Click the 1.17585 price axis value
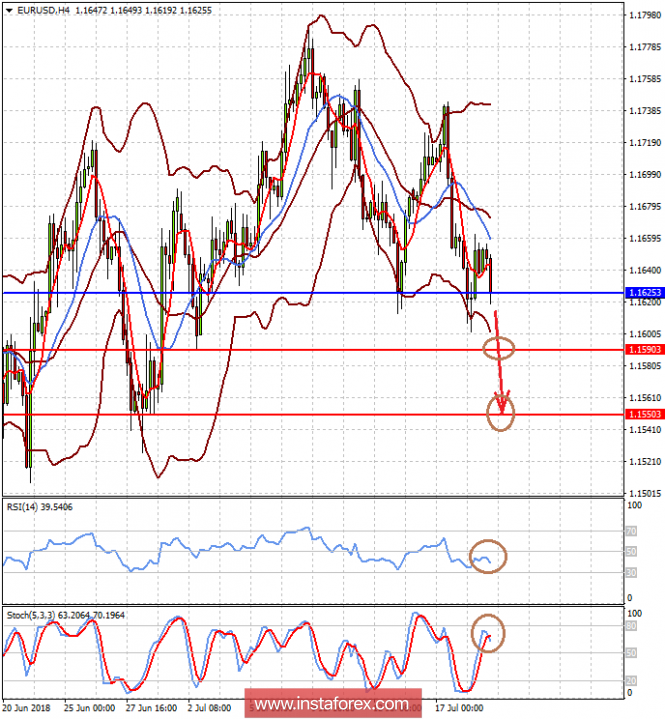Image resolution: width=665 pixels, height=719 pixels. pyautogui.click(x=645, y=79)
